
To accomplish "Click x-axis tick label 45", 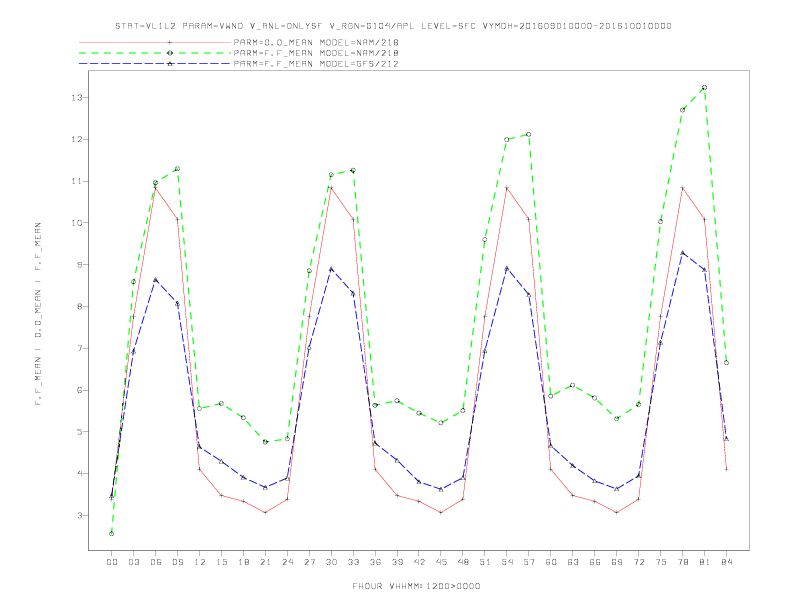I will pyautogui.click(x=441, y=562).
